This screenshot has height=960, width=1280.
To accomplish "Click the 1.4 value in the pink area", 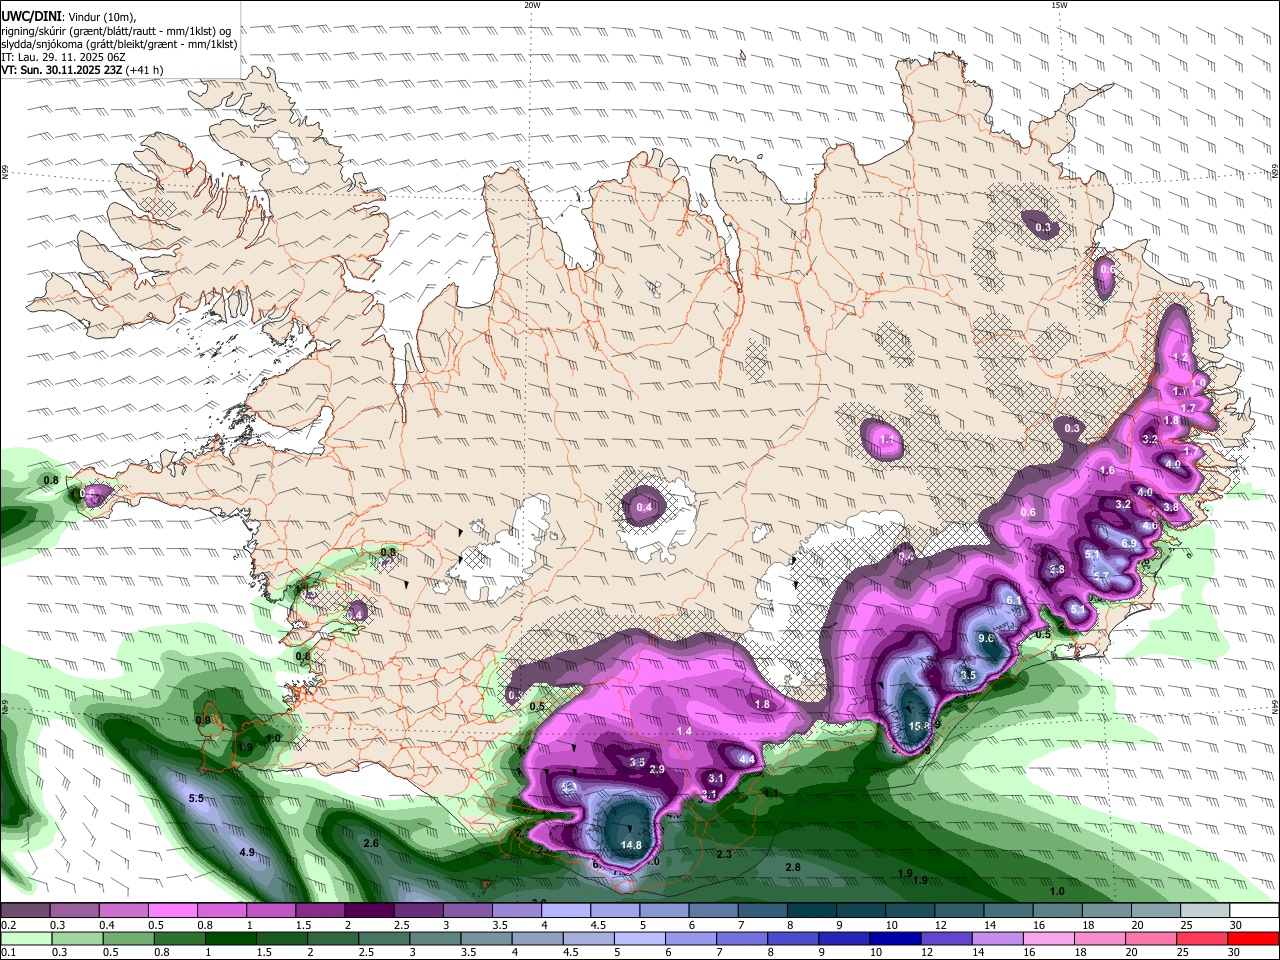I will [x=684, y=732].
